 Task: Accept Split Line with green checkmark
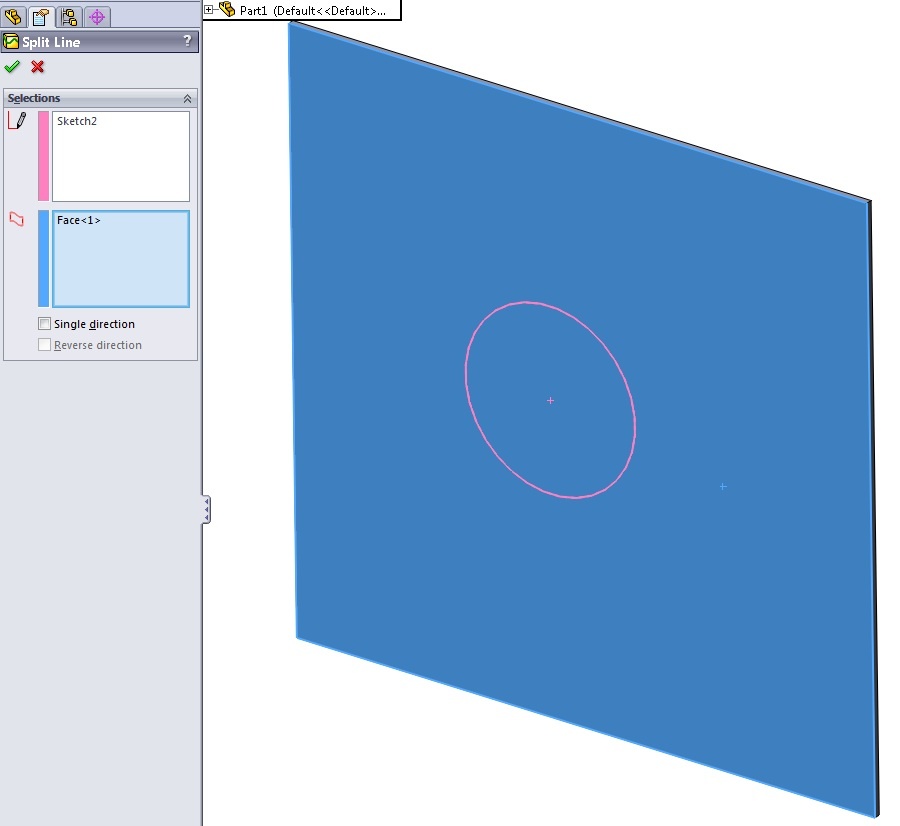click(12, 67)
